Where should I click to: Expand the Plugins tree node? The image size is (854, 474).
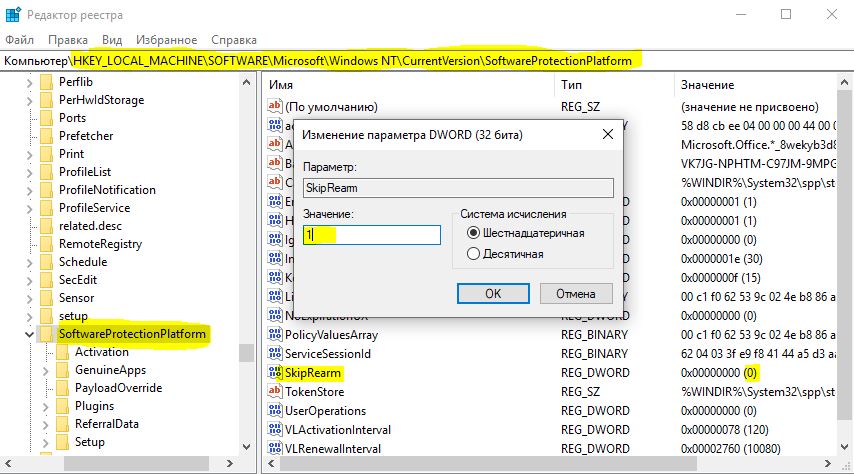click(x=46, y=407)
